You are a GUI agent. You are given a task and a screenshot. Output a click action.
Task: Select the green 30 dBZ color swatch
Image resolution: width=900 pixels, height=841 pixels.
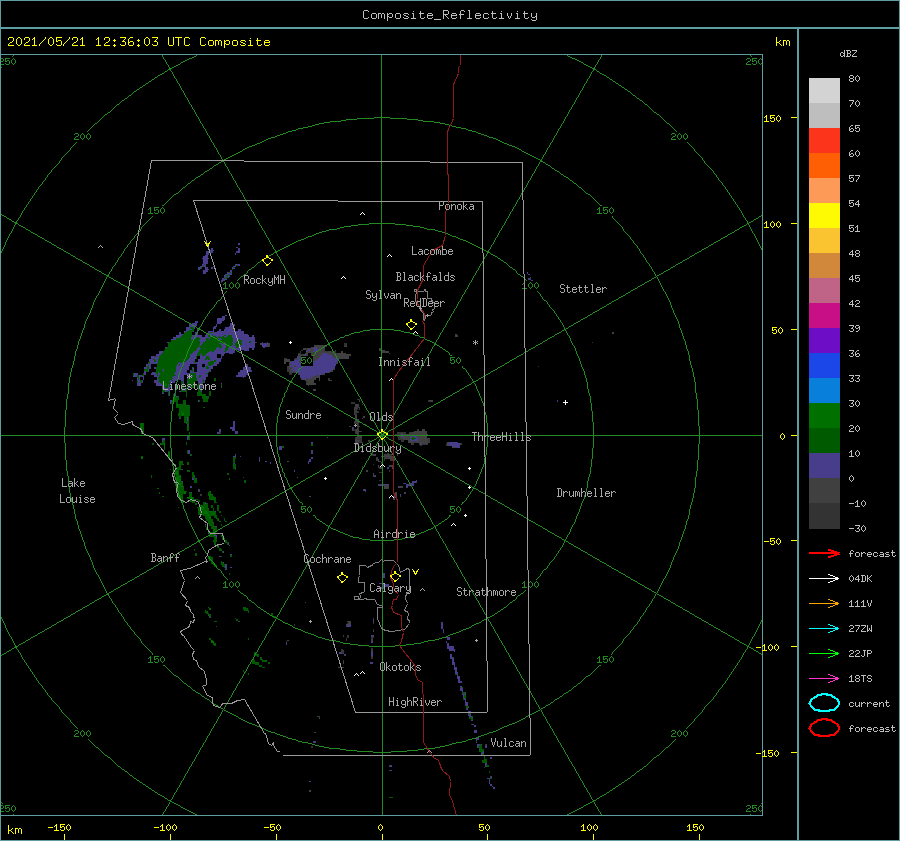[x=824, y=415]
